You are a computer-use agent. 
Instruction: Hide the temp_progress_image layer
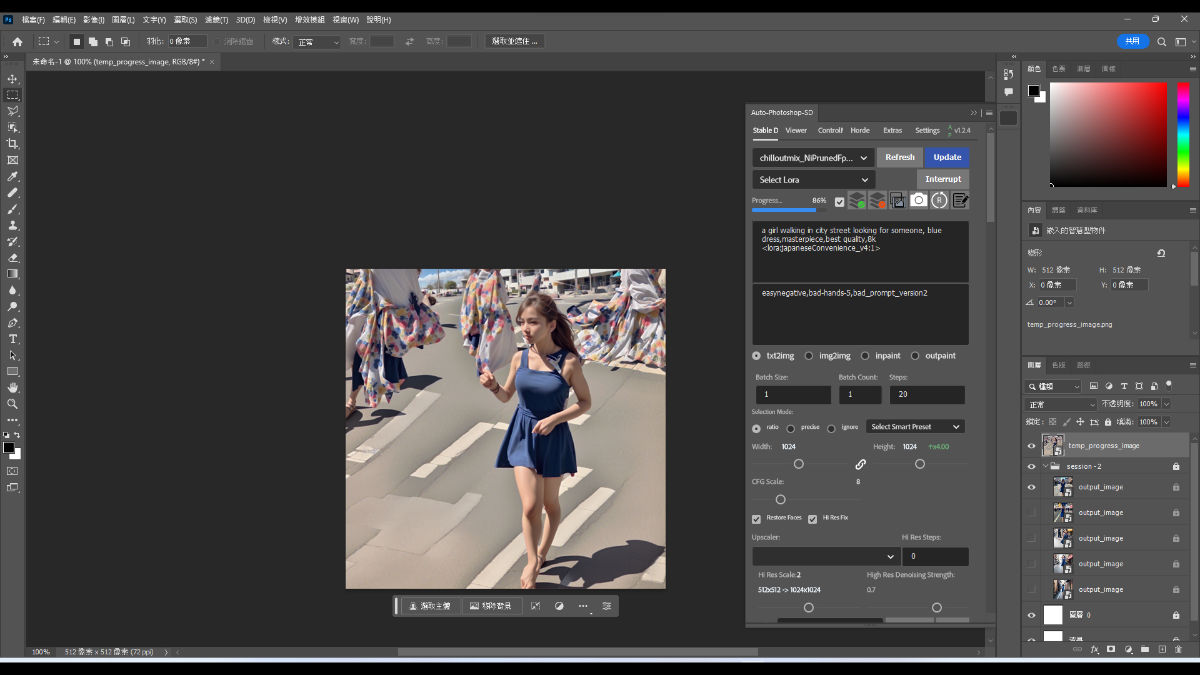[x=1032, y=446]
